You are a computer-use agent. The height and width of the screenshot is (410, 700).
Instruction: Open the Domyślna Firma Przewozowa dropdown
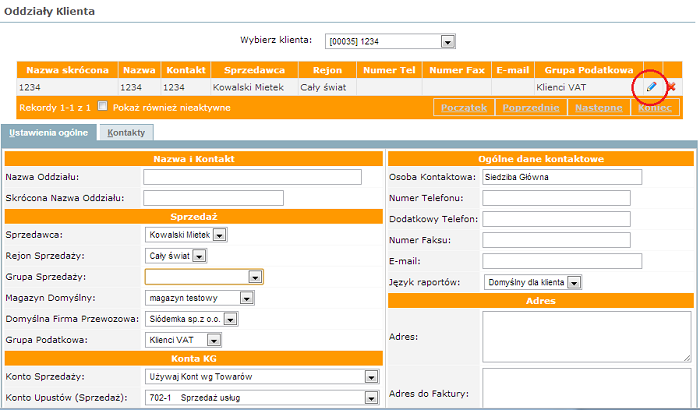(192, 319)
